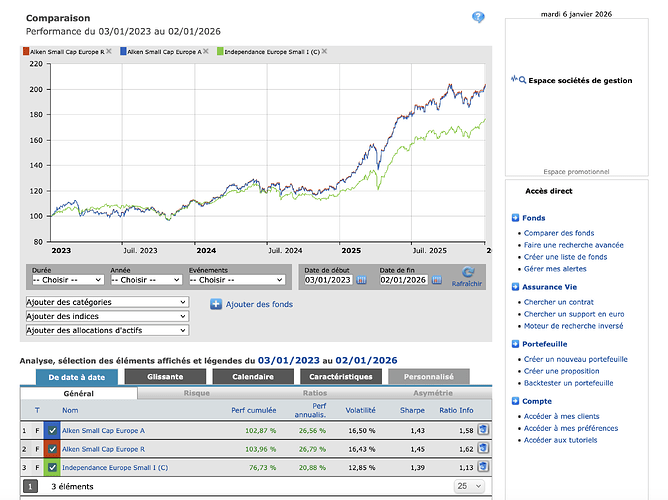Click the Date de début input field
Image resolution: width=668 pixels, height=500 pixels.
[x=328, y=280]
